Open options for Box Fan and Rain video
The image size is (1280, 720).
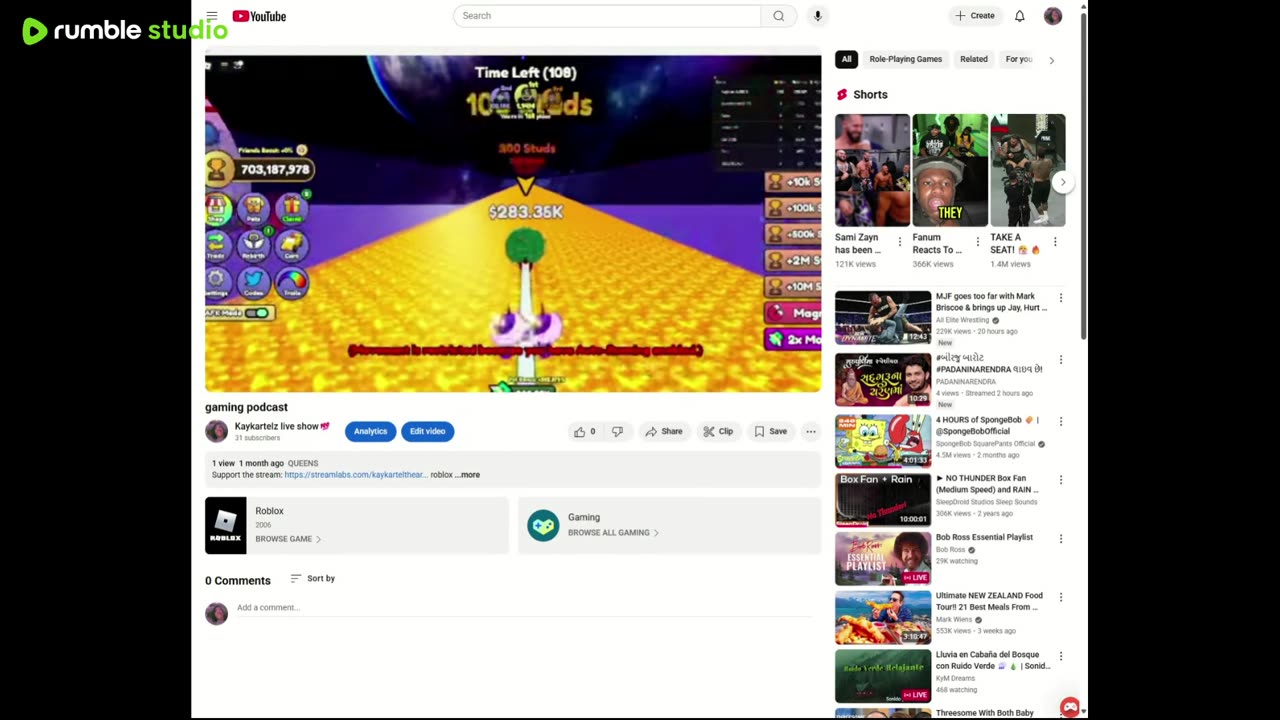(x=1061, y=480)
